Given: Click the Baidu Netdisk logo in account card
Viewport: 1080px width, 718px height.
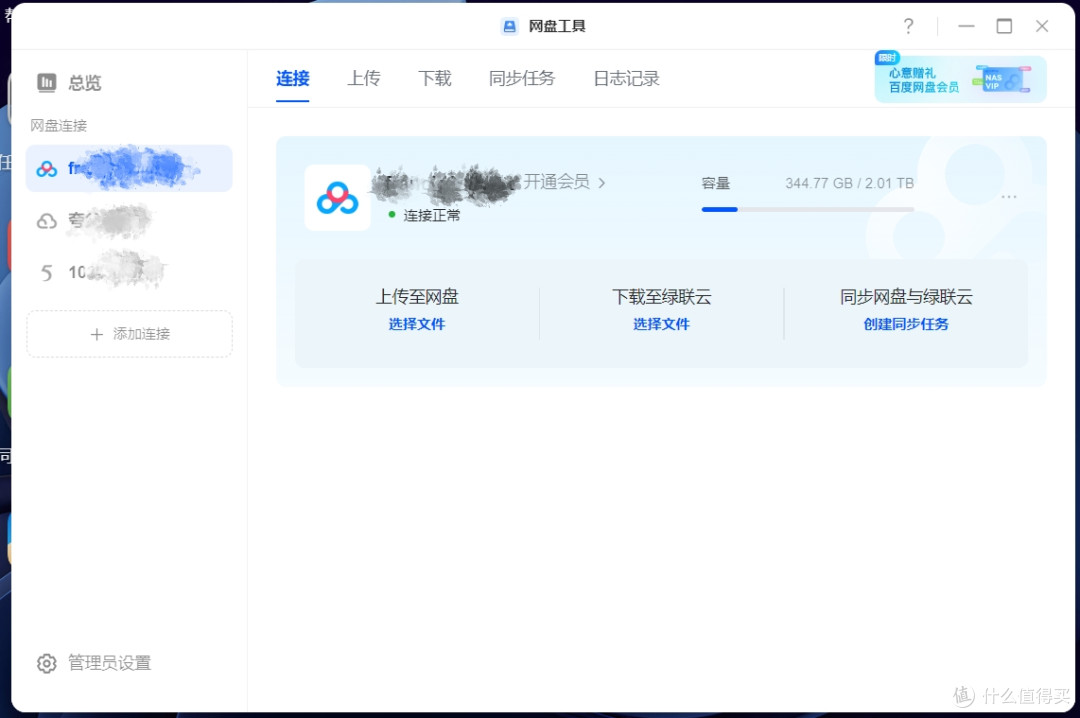Looking at the screenshot, I should click(338, 198).
